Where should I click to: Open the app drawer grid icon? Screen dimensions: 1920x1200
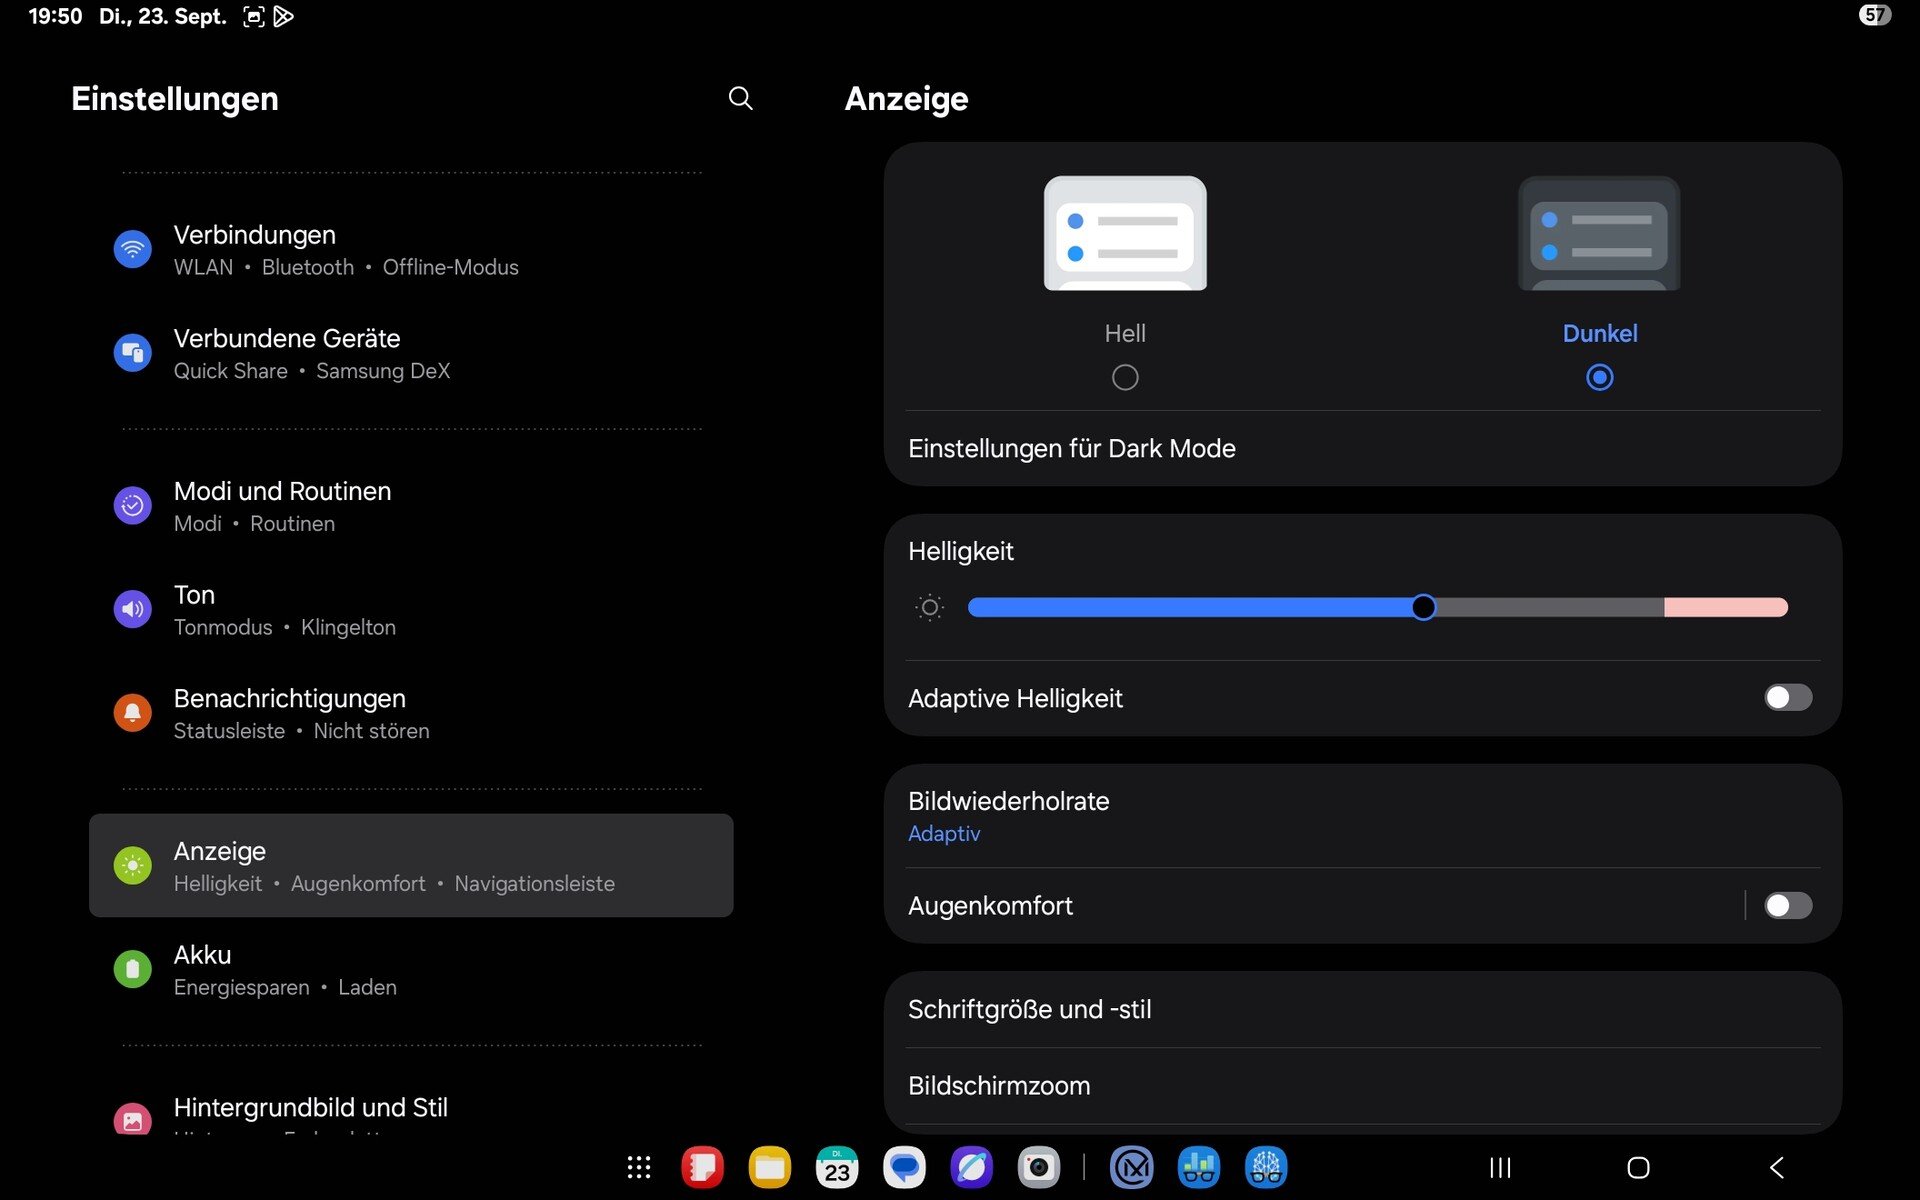tap(639, 1167)
